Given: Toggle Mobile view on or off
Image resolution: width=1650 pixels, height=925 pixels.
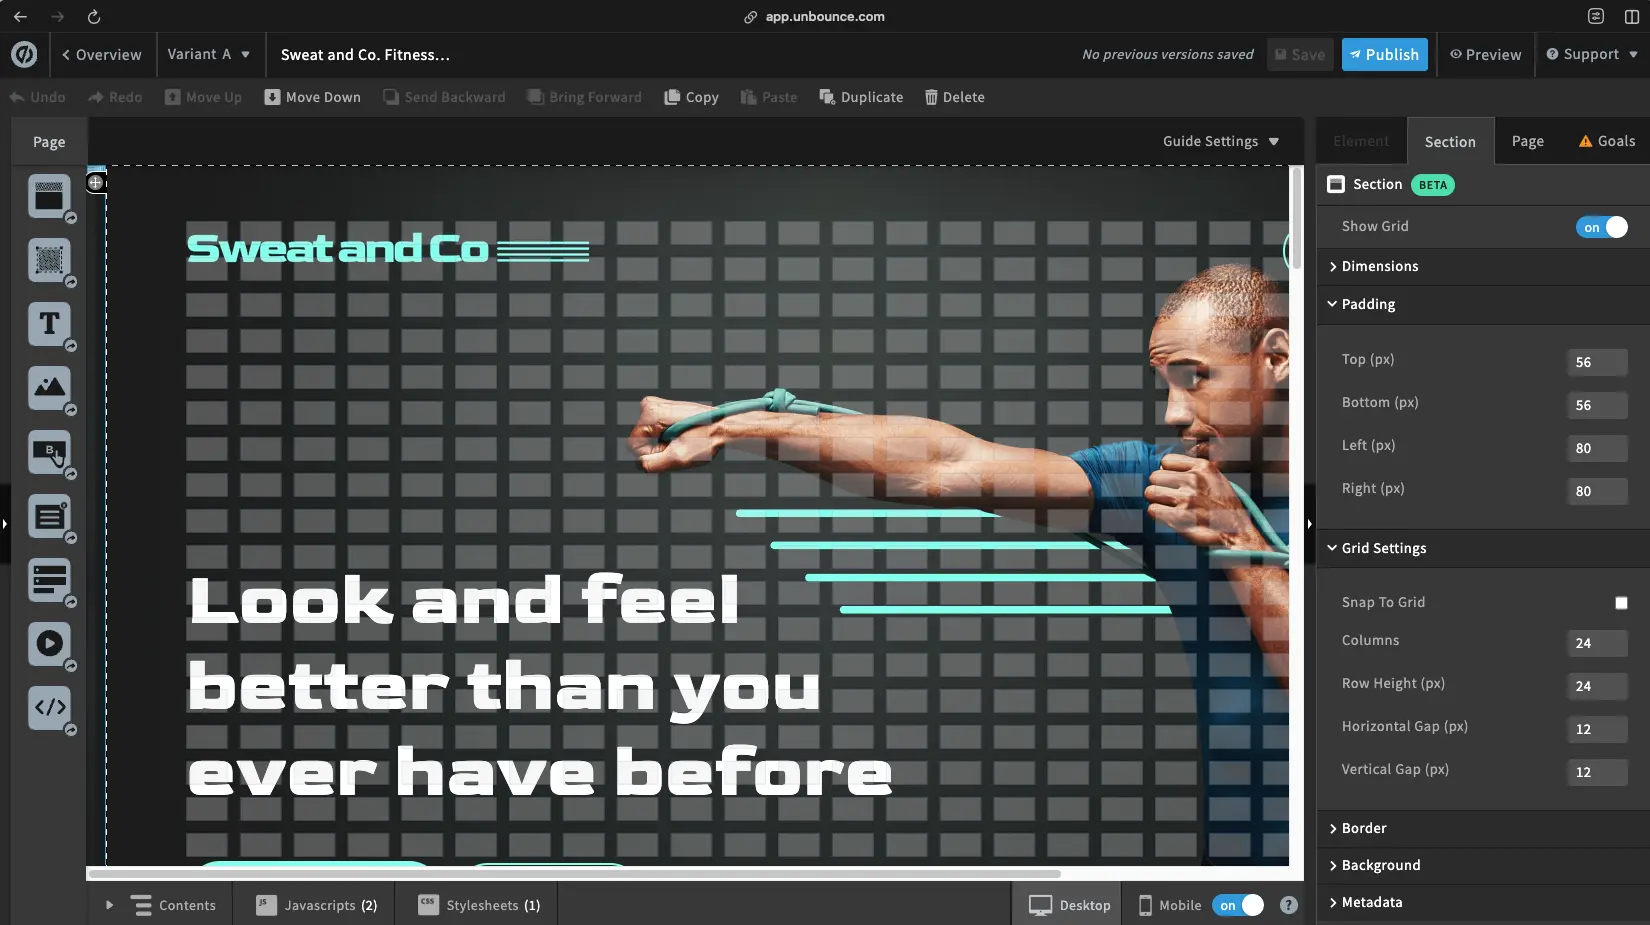Looking at the screenshot, I should coord(1237,905).
